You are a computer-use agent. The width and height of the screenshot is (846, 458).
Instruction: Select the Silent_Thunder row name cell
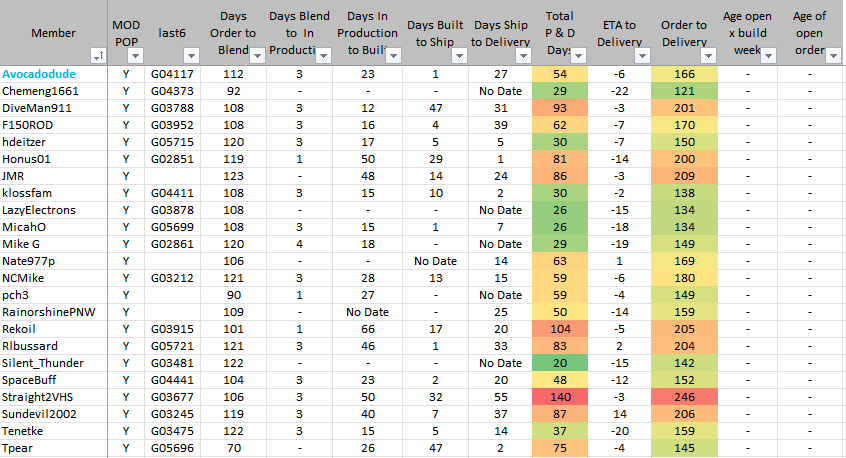pos(42,362)
